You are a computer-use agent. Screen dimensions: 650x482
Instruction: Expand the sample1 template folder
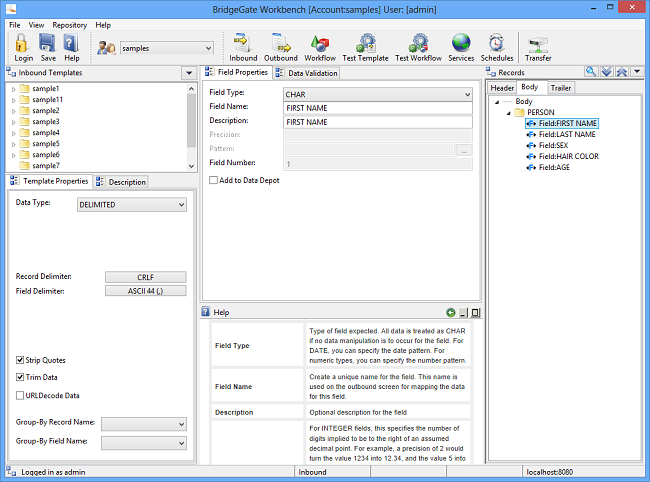13,89
